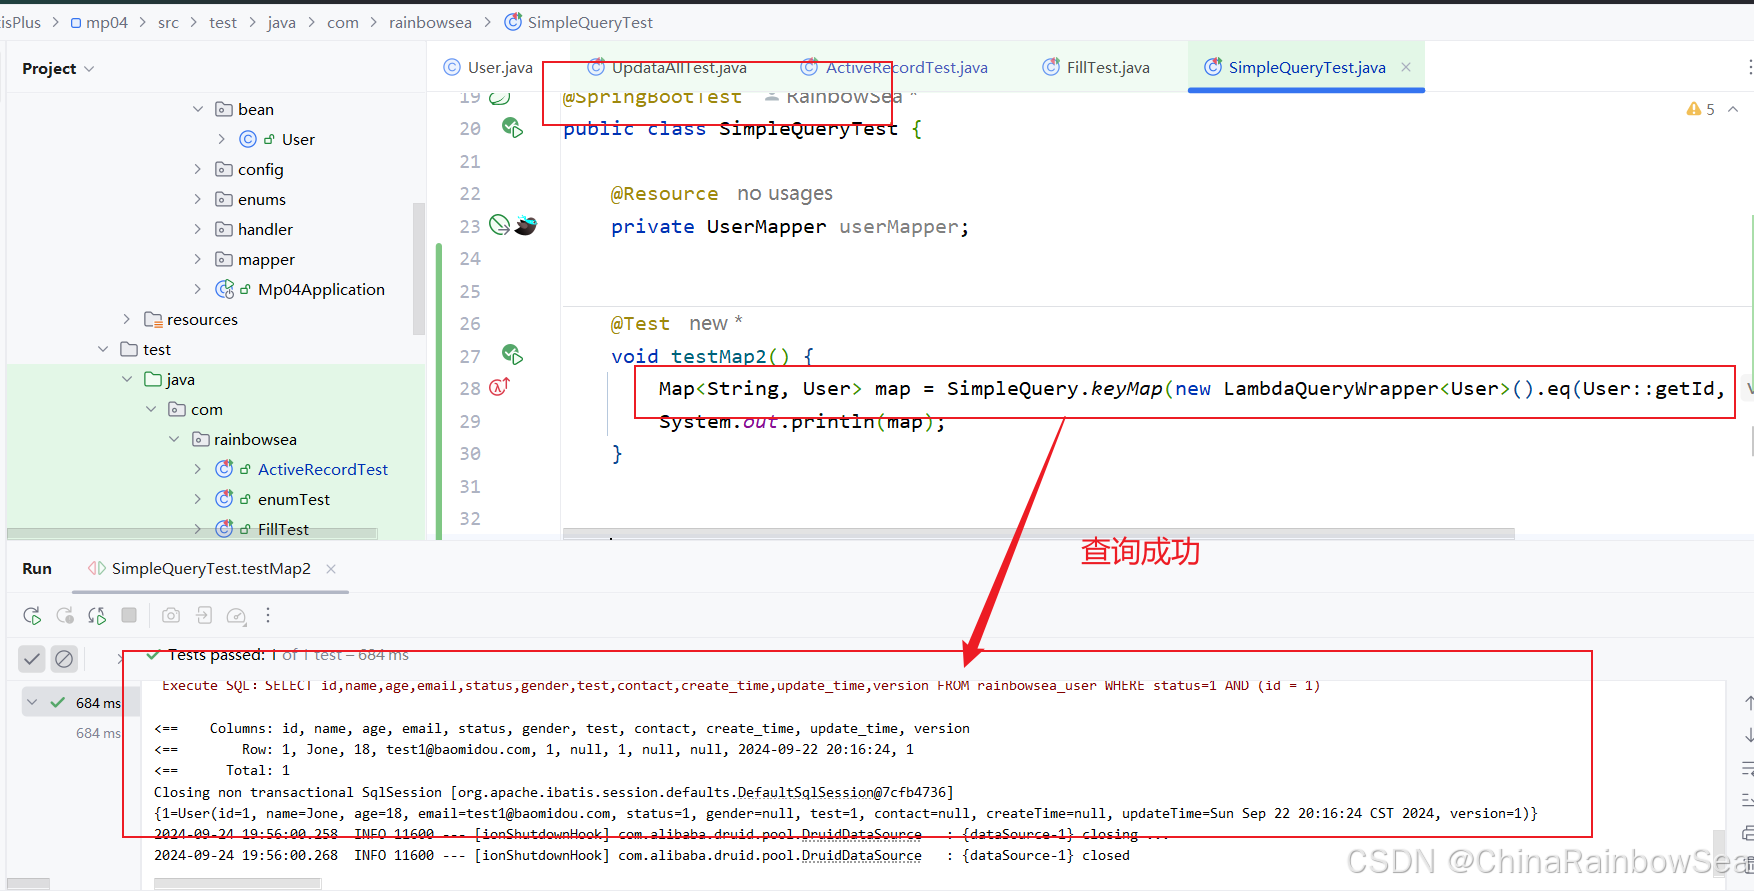Toggle Show Passed tests checkmark filter

click(32, 659)
